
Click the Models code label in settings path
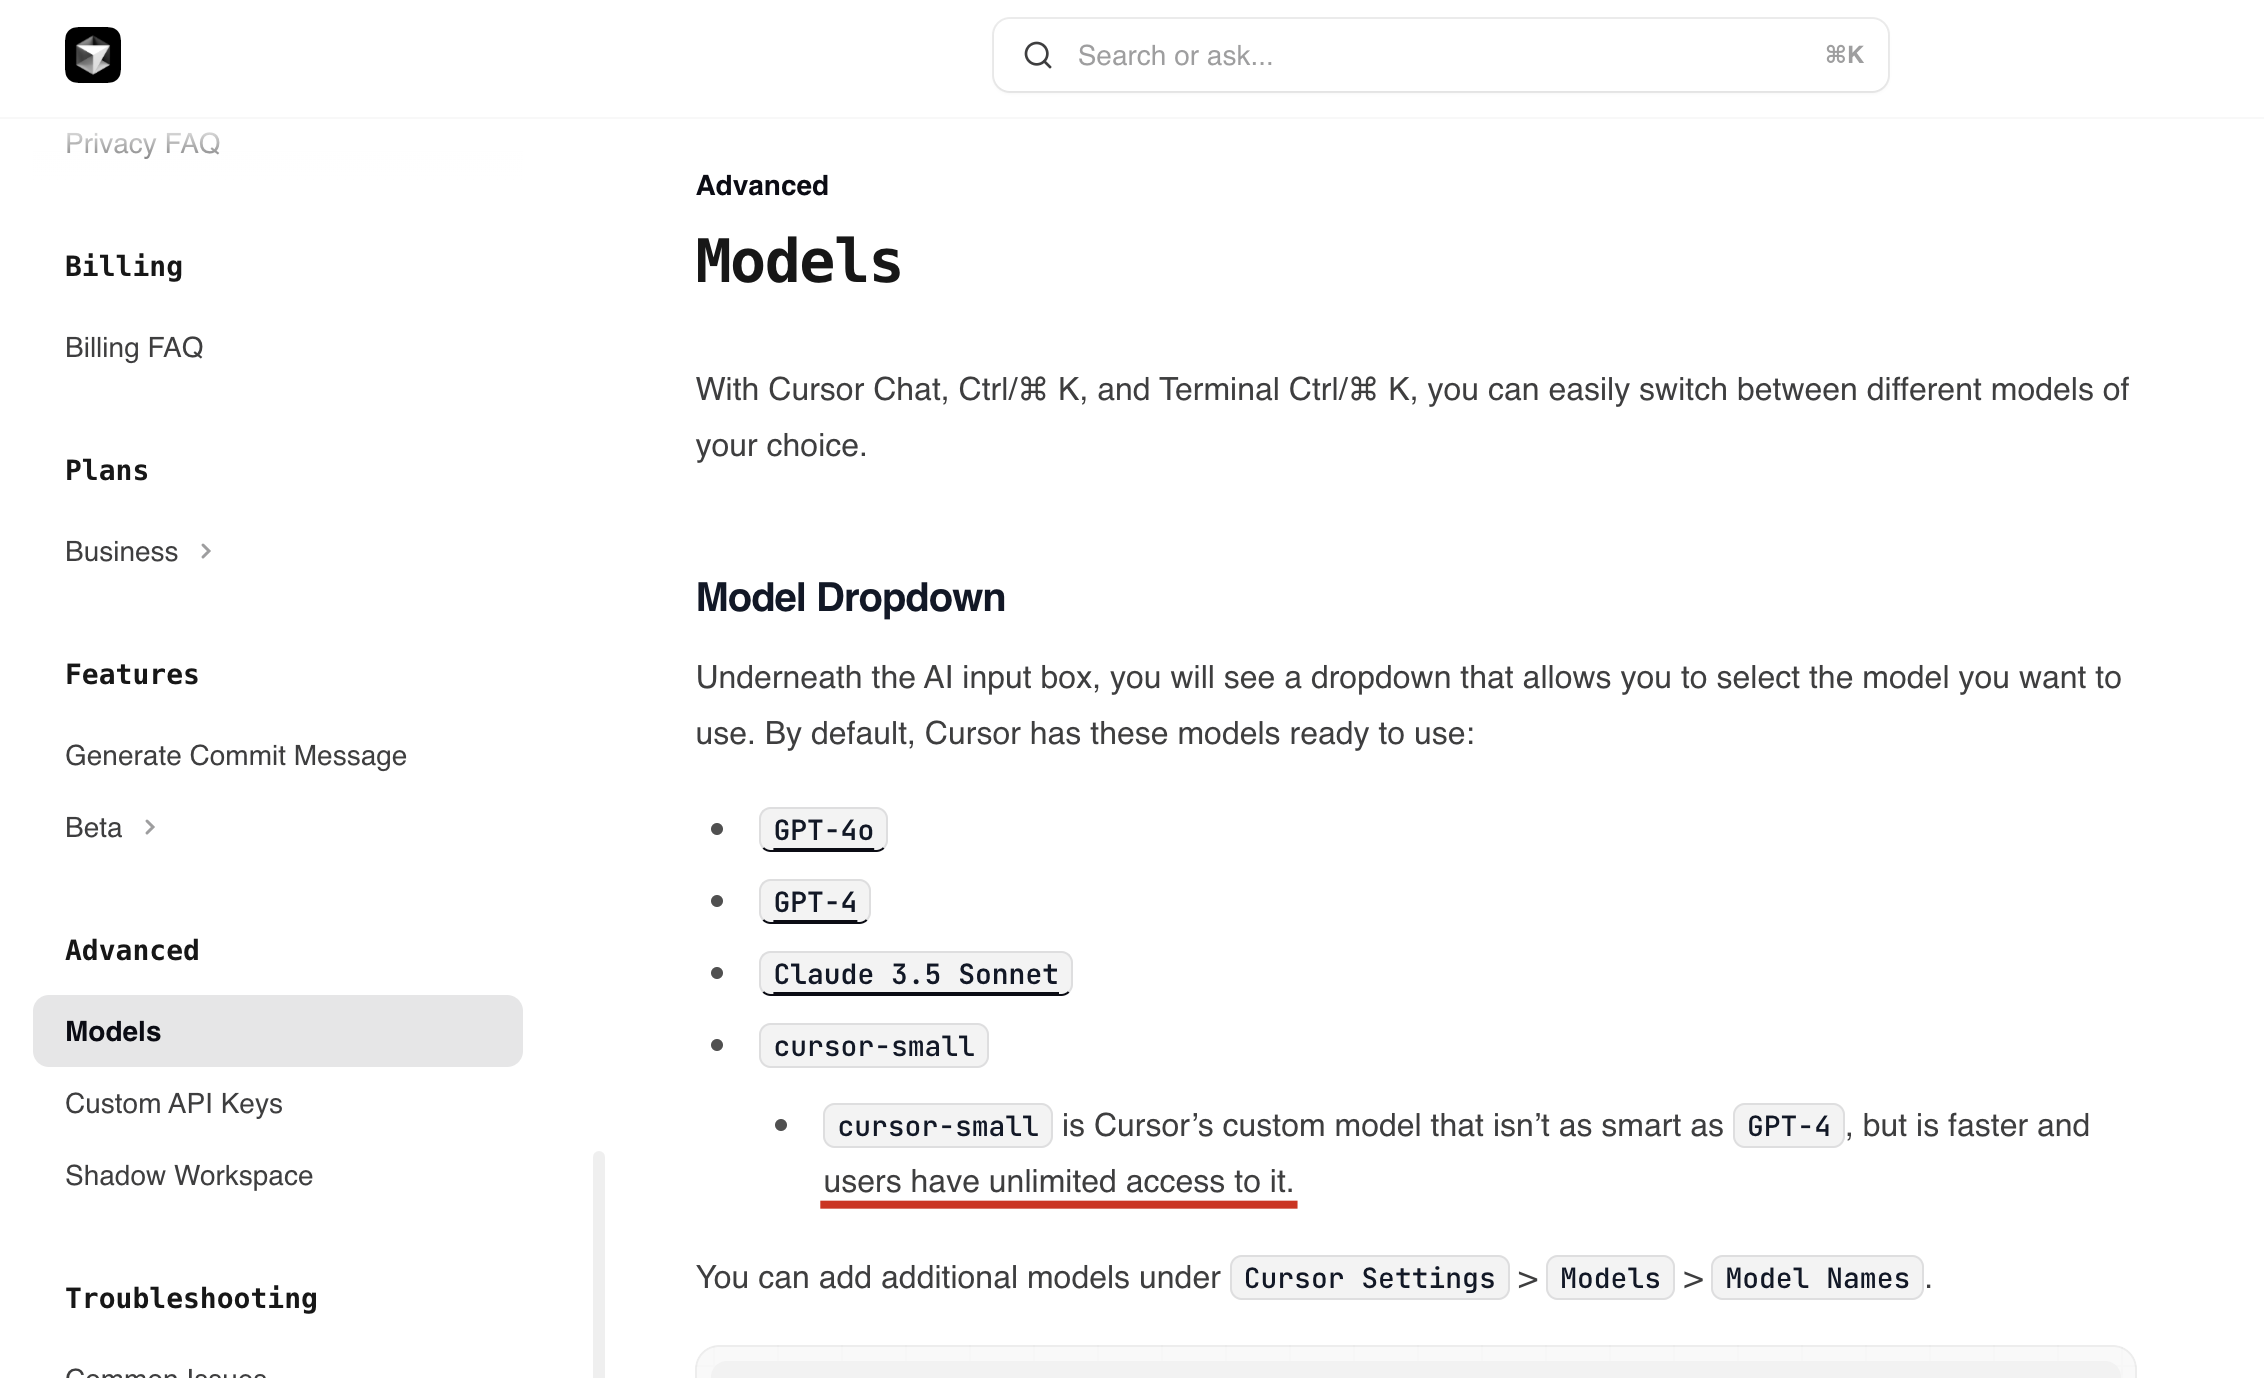1610,1278
